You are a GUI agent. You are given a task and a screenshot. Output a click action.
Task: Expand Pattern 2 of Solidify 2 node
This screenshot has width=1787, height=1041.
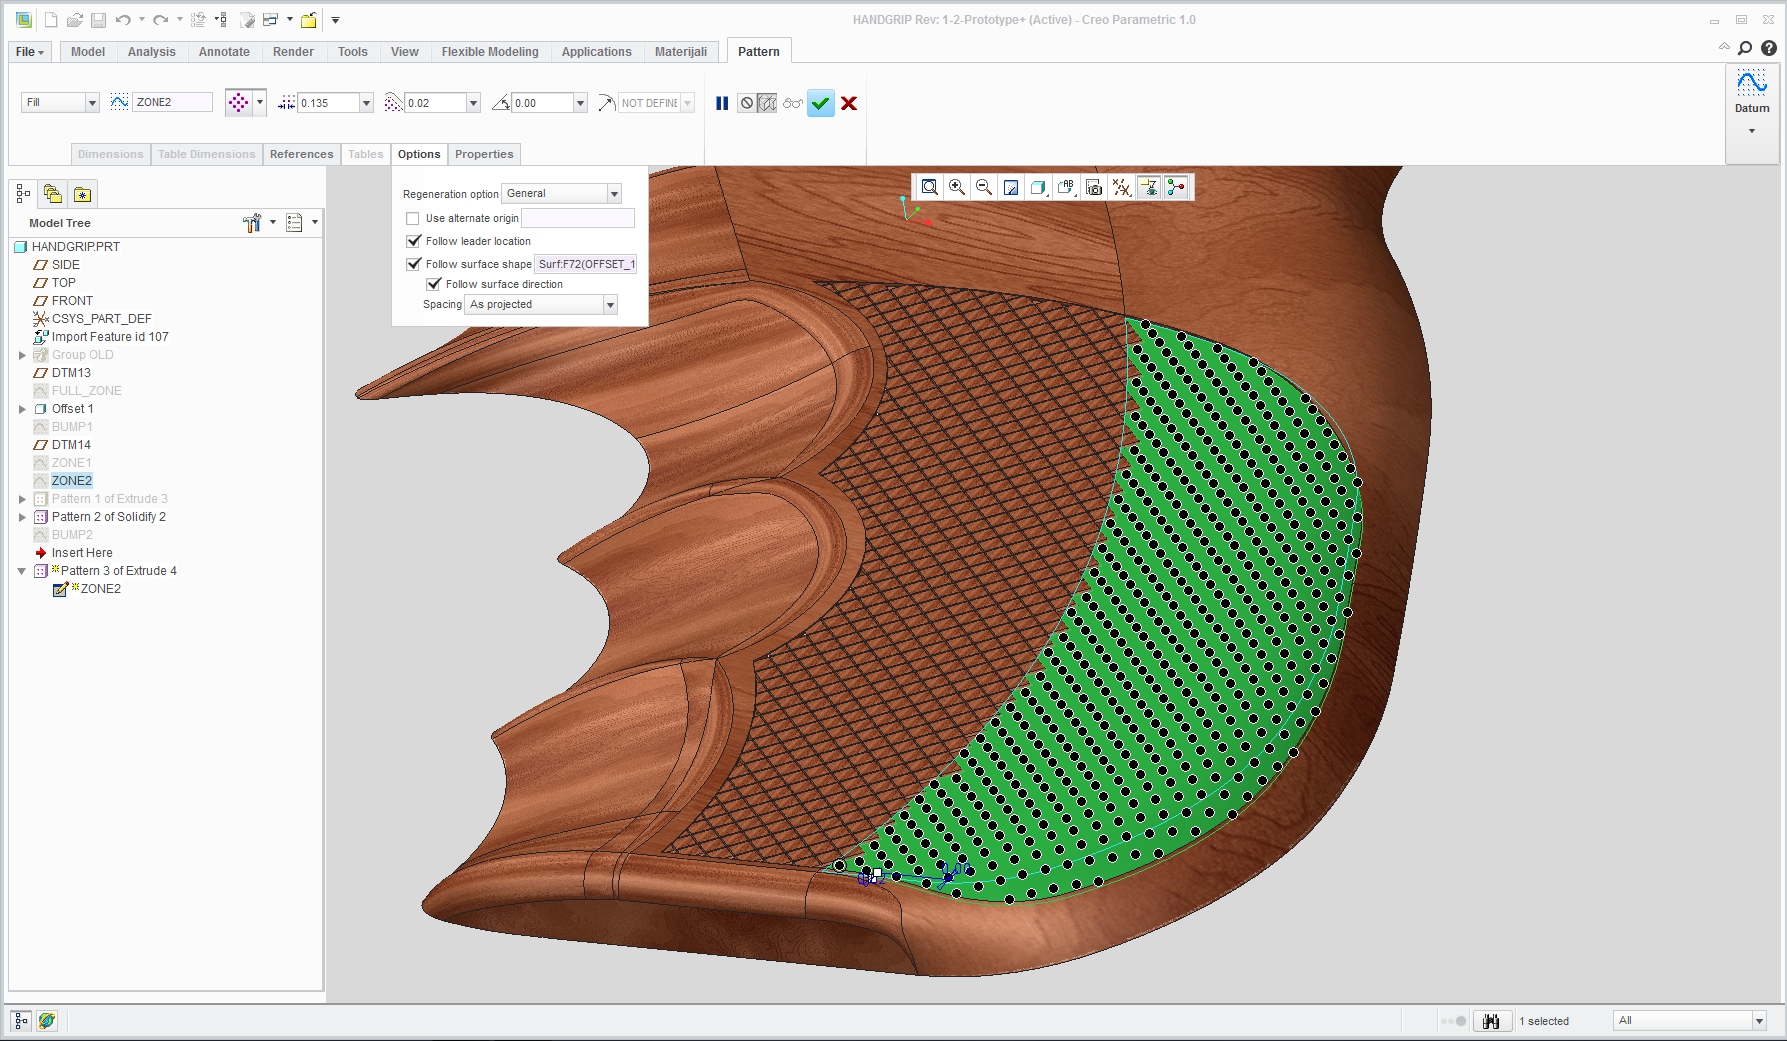click(x=22, y=517)
